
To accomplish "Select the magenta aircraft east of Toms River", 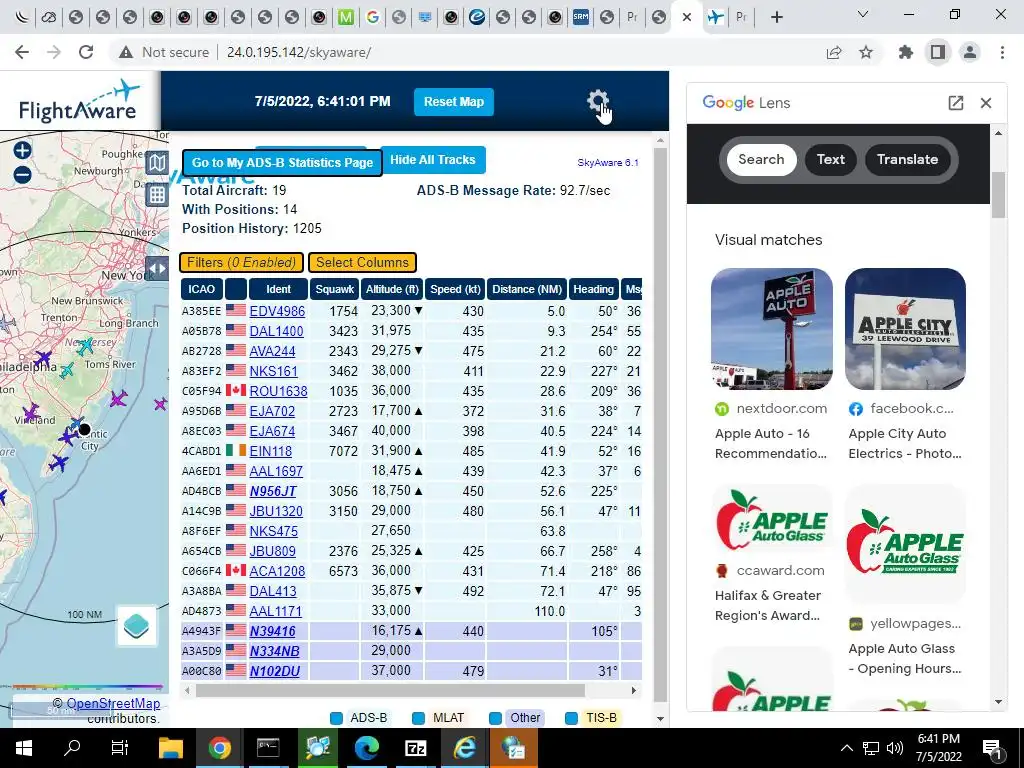I will click(118, 398).
